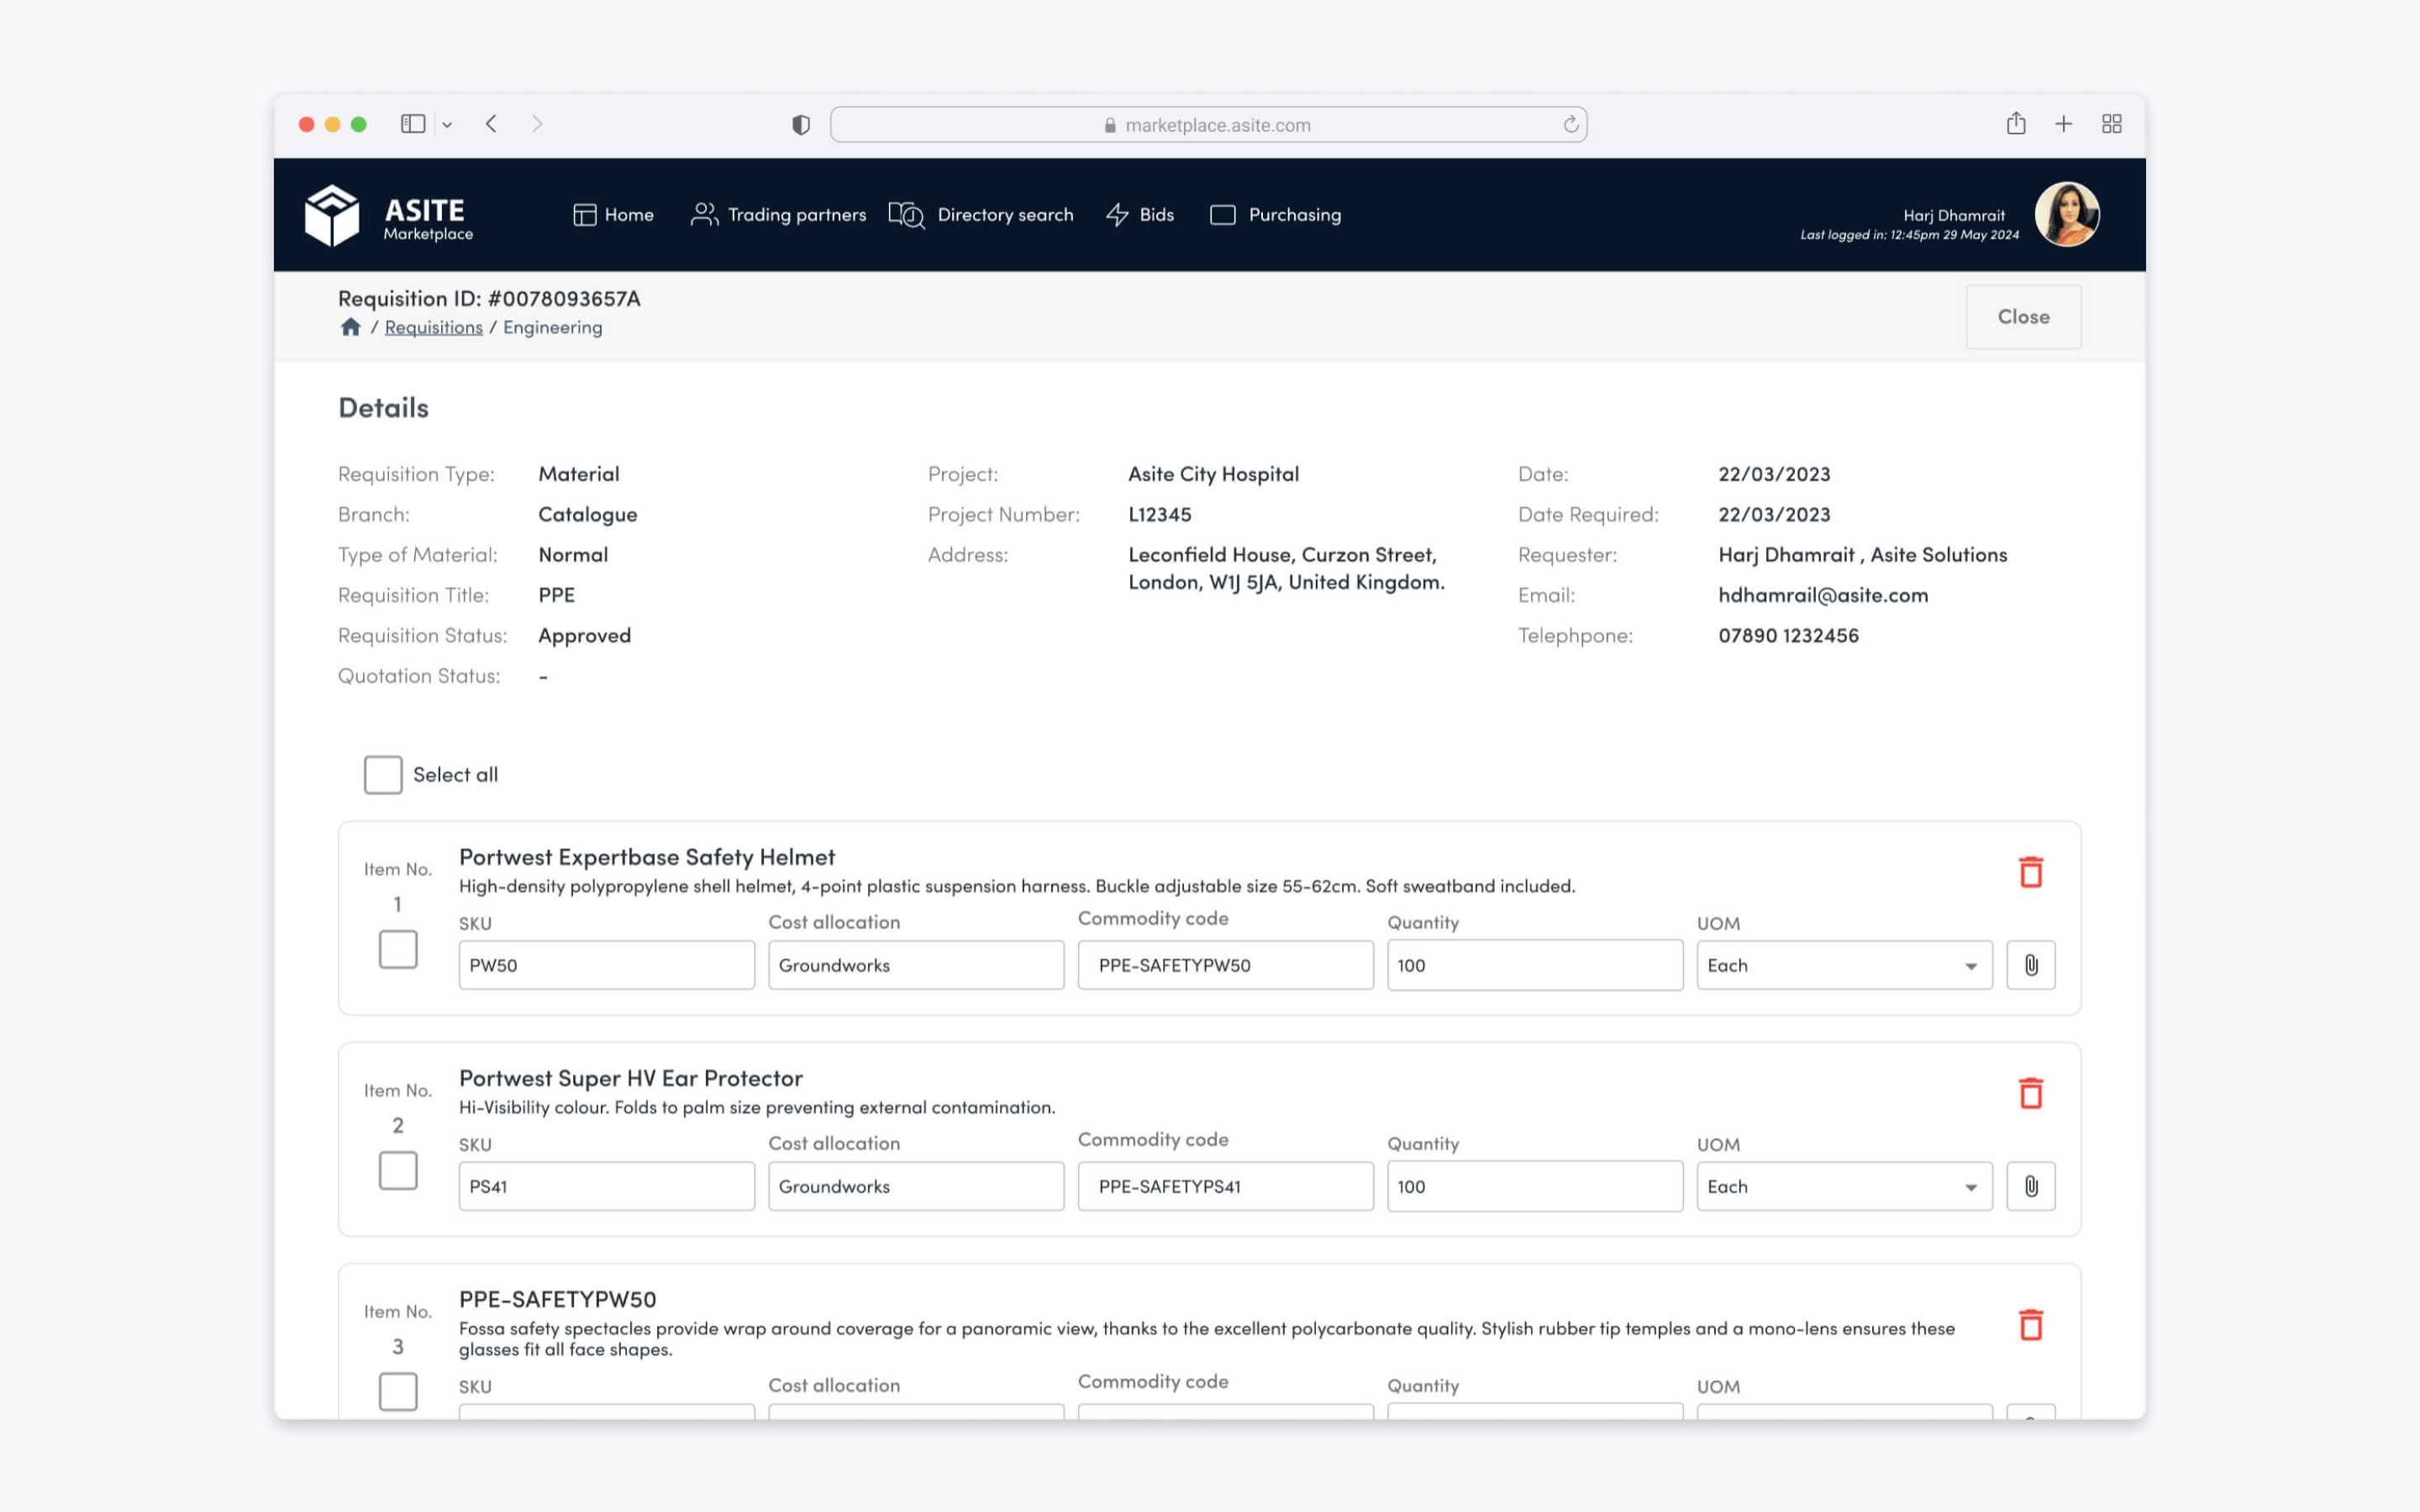Click the browser Share icon
Image resolution: width=2420 pixels, height=1512 pixels.
click(x=2016, y=123)
